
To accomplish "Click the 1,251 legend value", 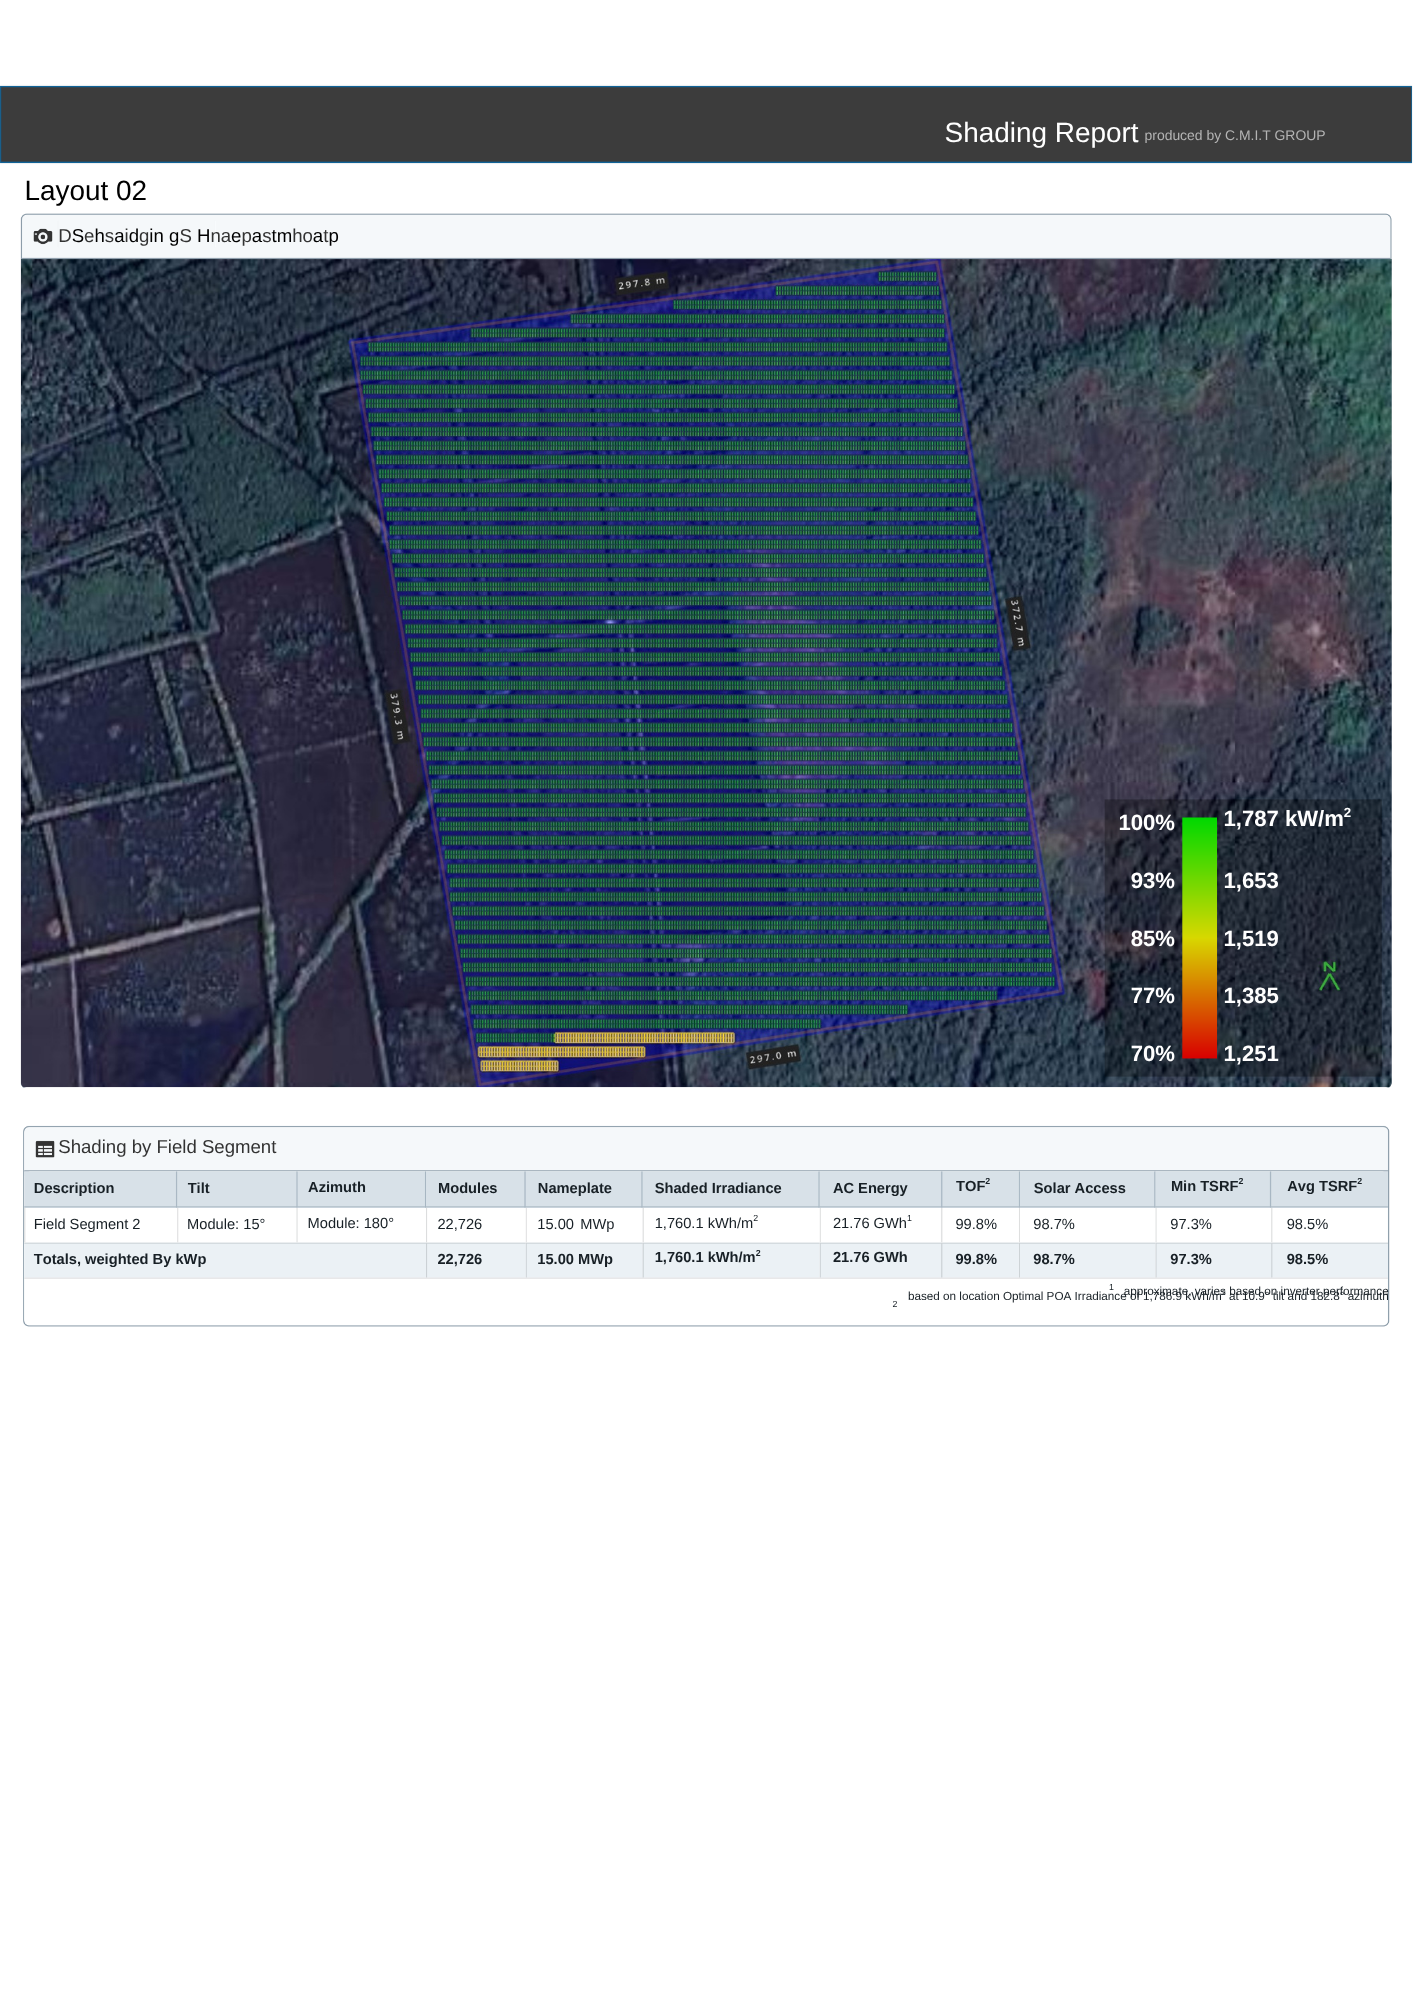I will tap(1251, 1054).
